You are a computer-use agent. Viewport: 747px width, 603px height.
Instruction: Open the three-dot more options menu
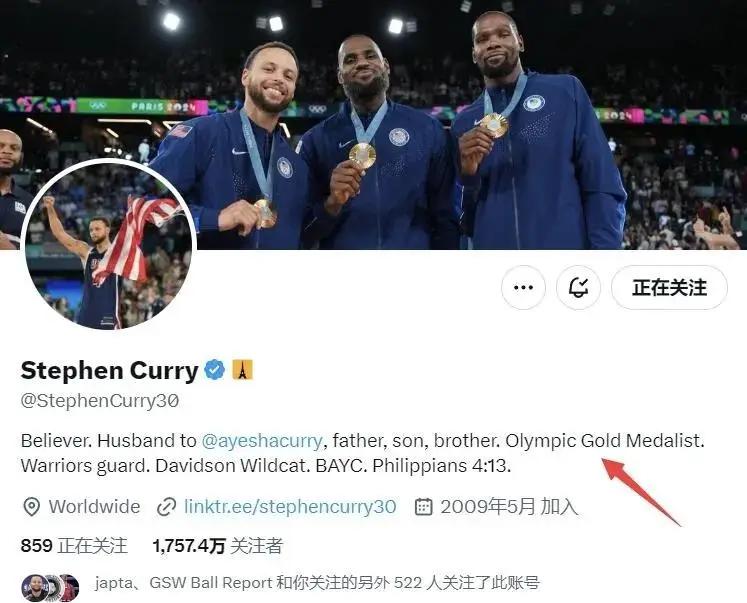click(x=523, y=287)
